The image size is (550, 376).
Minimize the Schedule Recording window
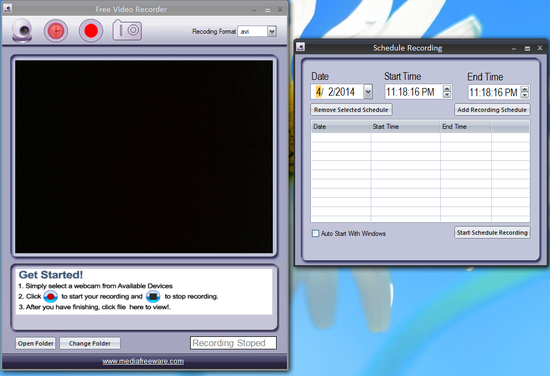(514, 48)
